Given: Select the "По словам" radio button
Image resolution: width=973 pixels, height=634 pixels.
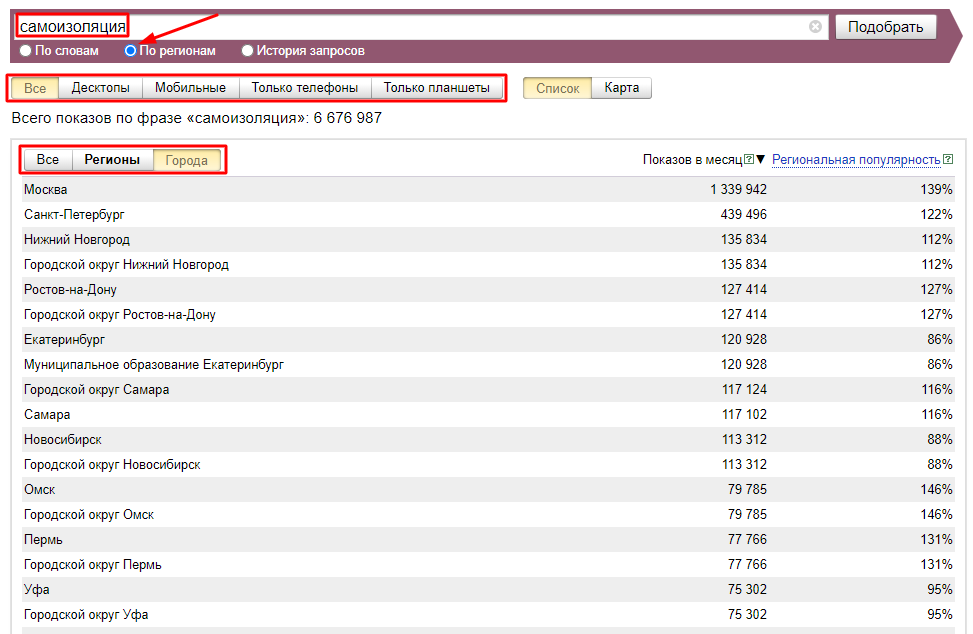Looking at the screenshot, I should click(x=26, y=50).
